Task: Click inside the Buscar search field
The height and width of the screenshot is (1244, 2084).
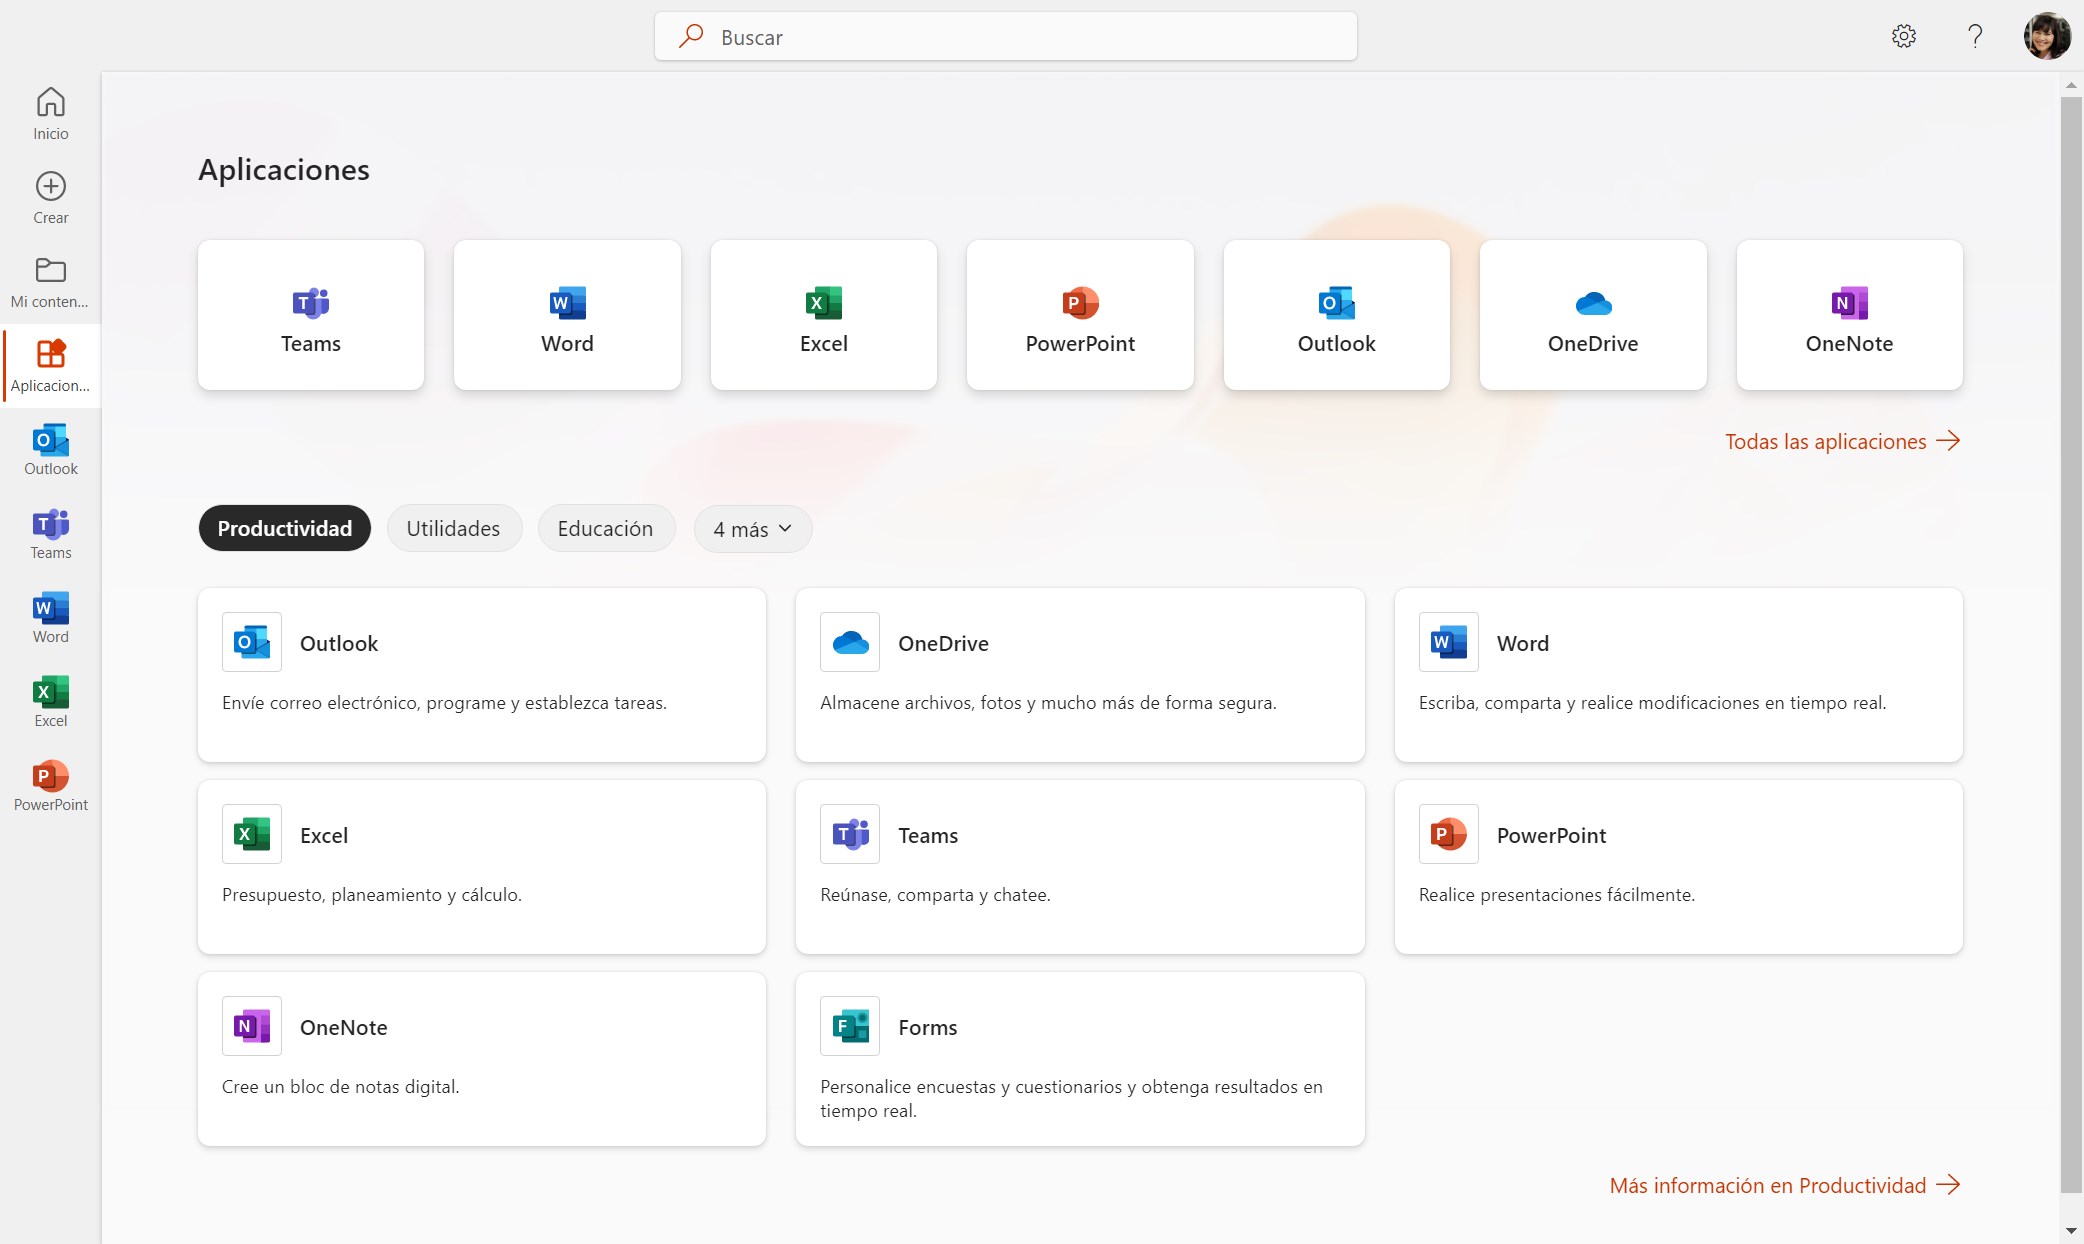Action: [x=1004, y=36]
